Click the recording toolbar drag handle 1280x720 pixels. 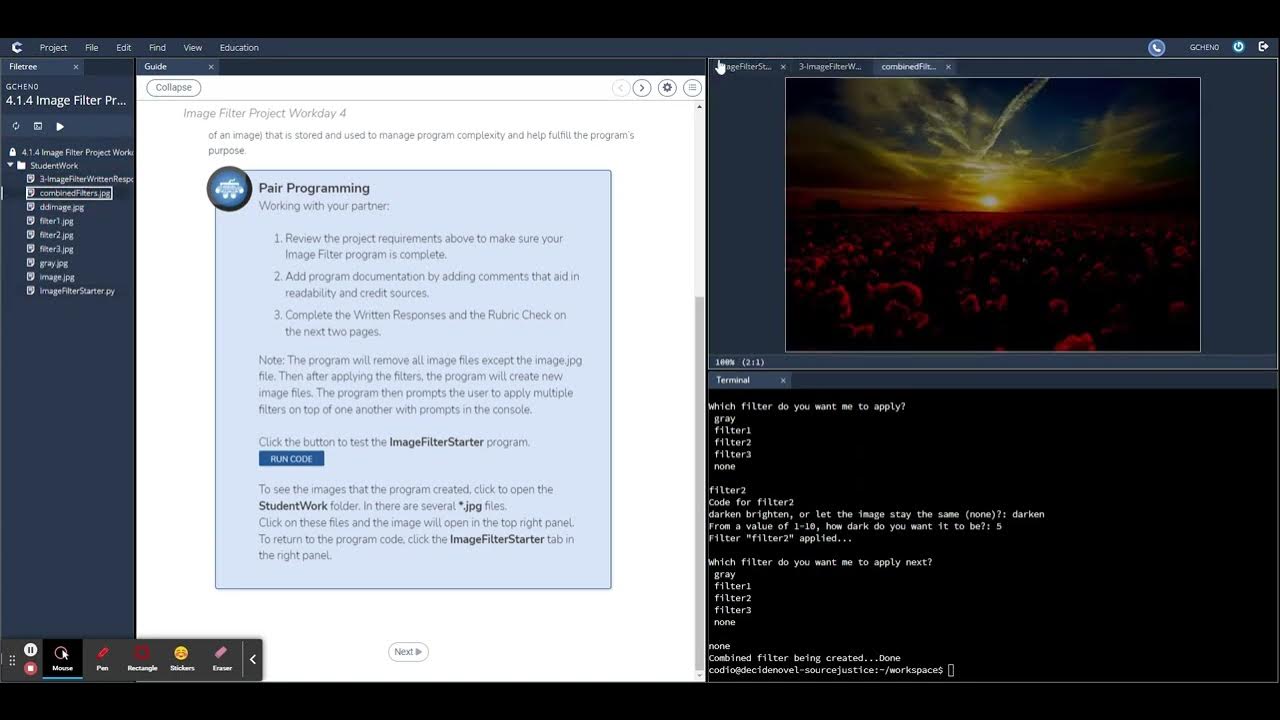coord(12,660)
